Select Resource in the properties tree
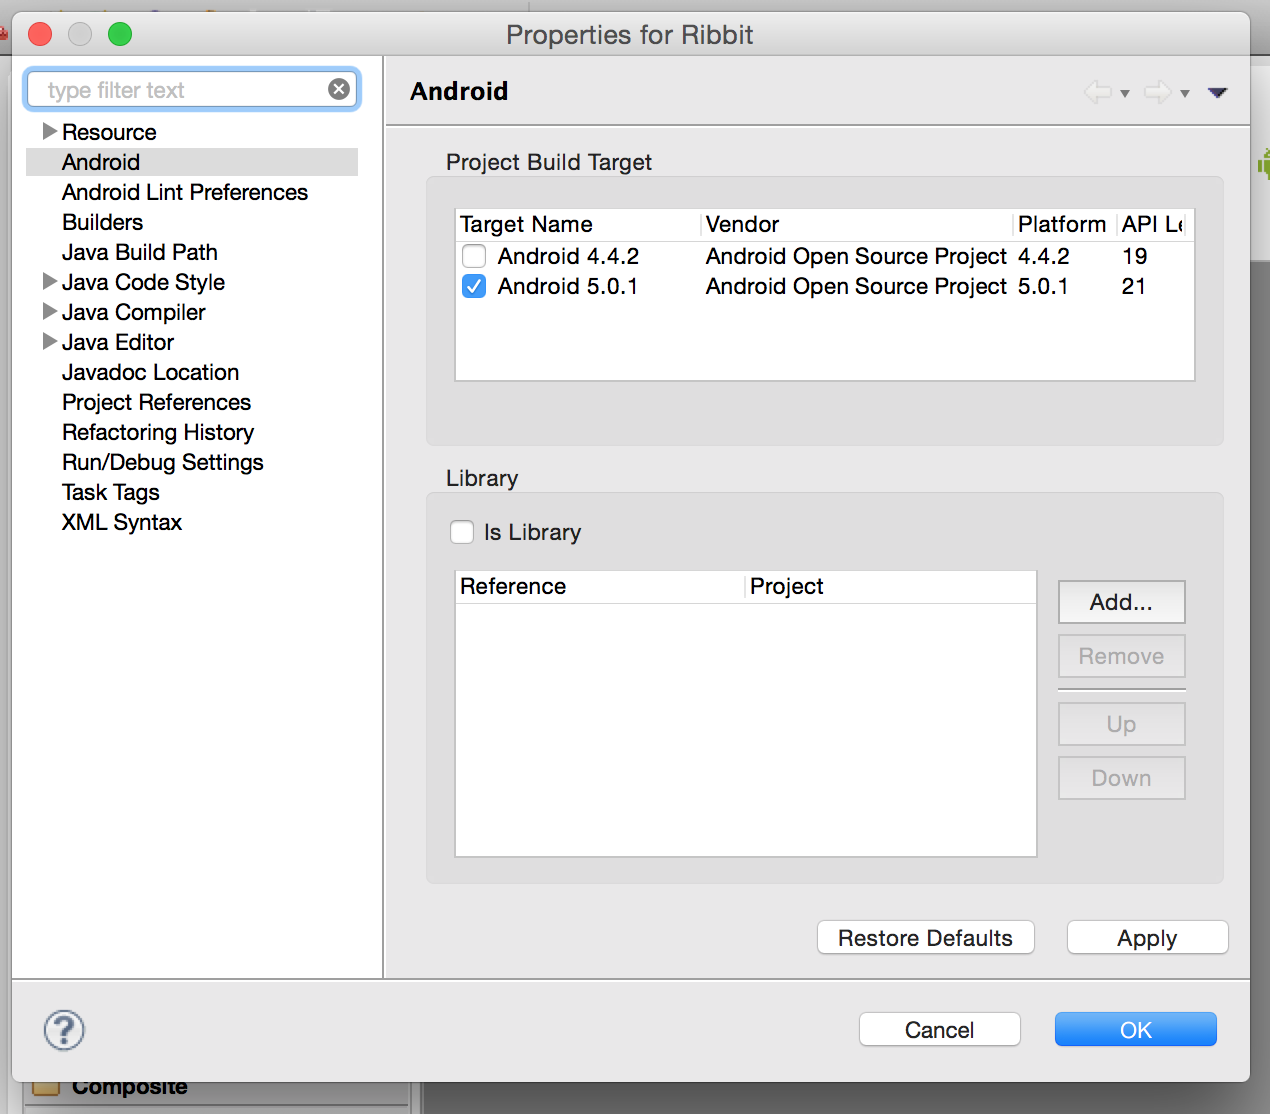The height and width of the screenshot is (1114, 1270). pos(109,132)
